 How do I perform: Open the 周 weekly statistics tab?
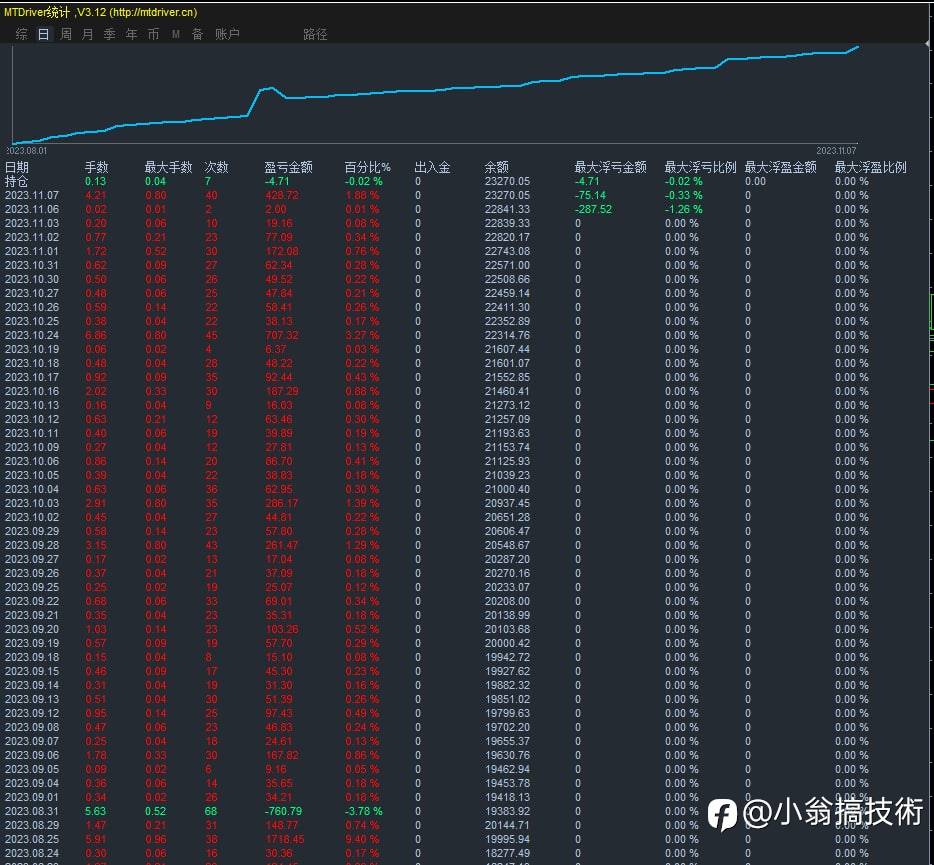click(66, 34)
